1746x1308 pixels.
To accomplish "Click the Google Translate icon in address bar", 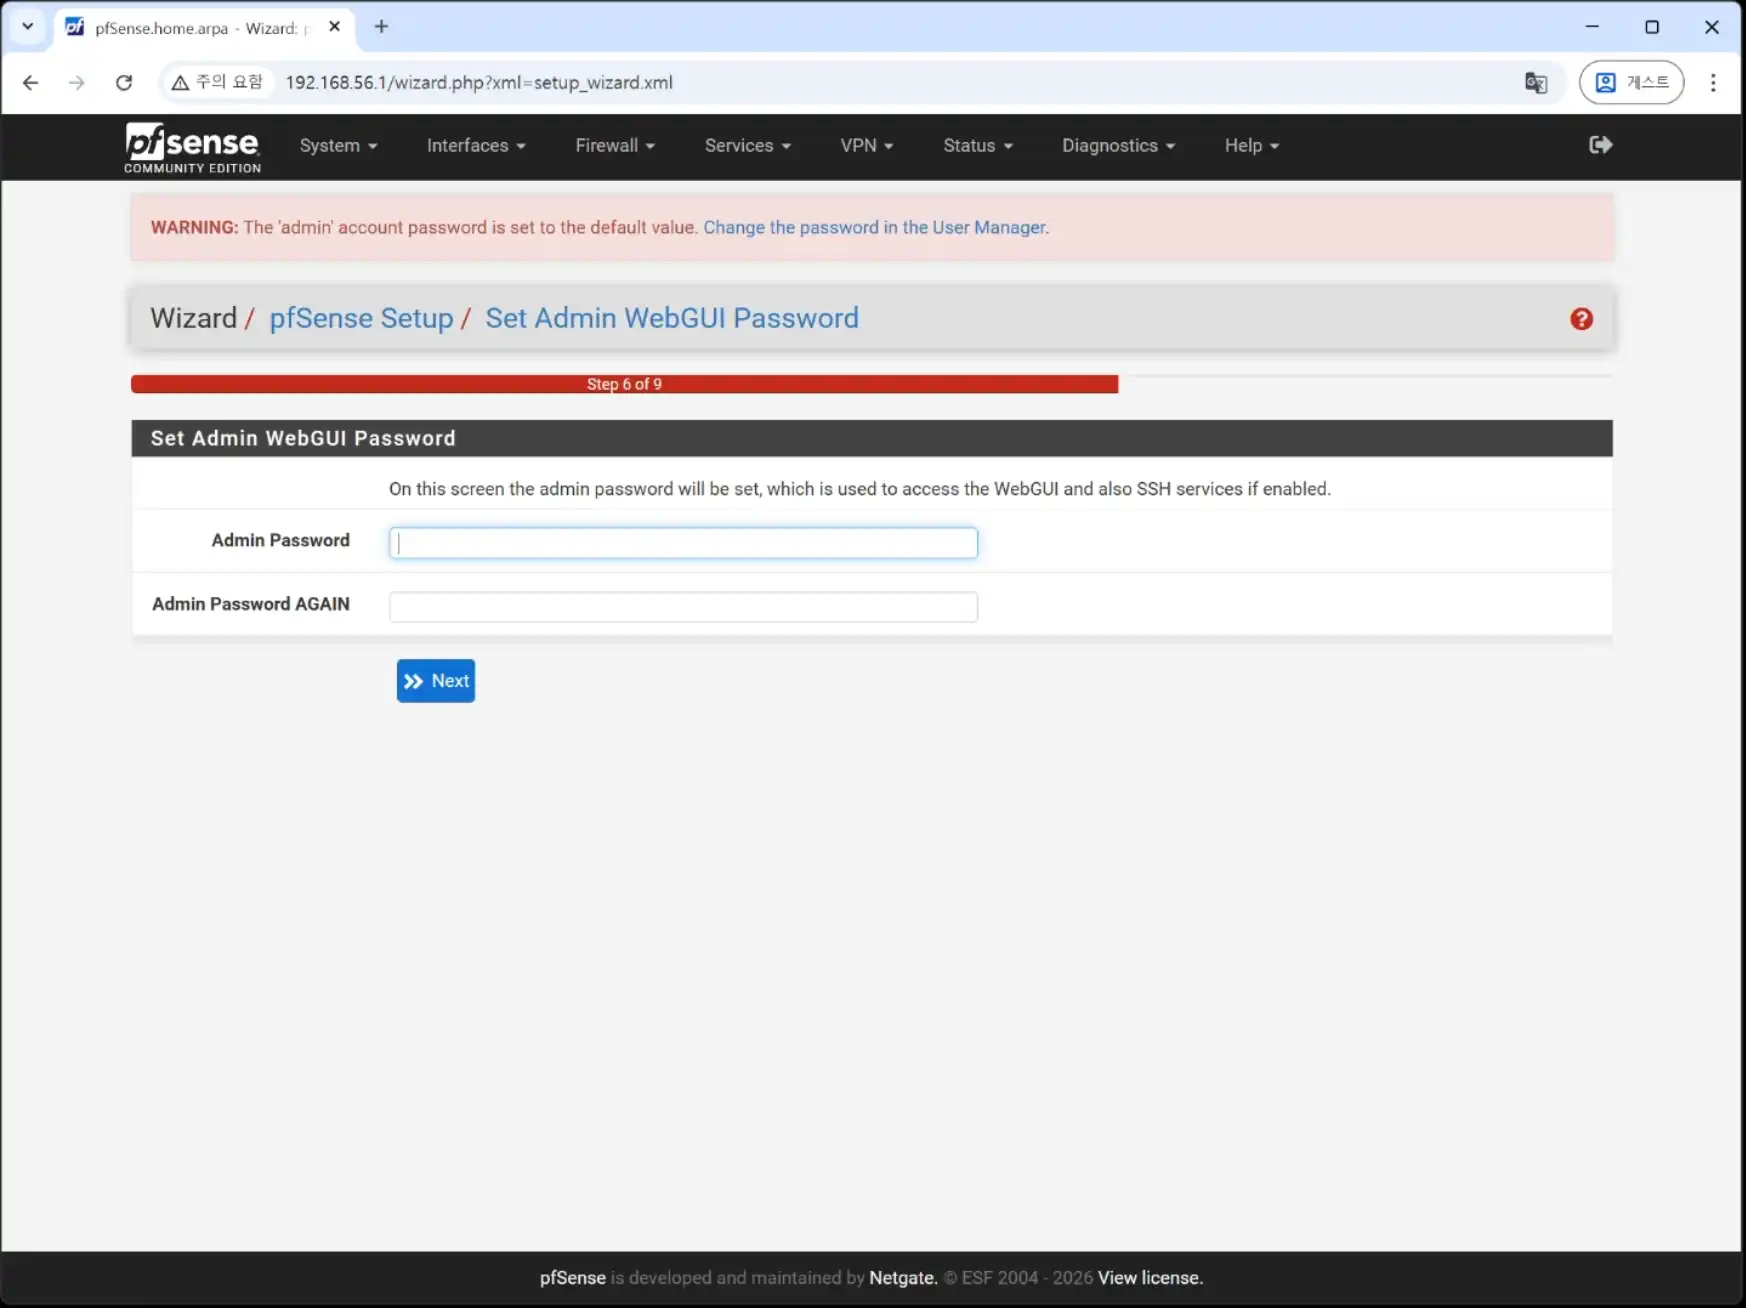I will click(1535, 83).
